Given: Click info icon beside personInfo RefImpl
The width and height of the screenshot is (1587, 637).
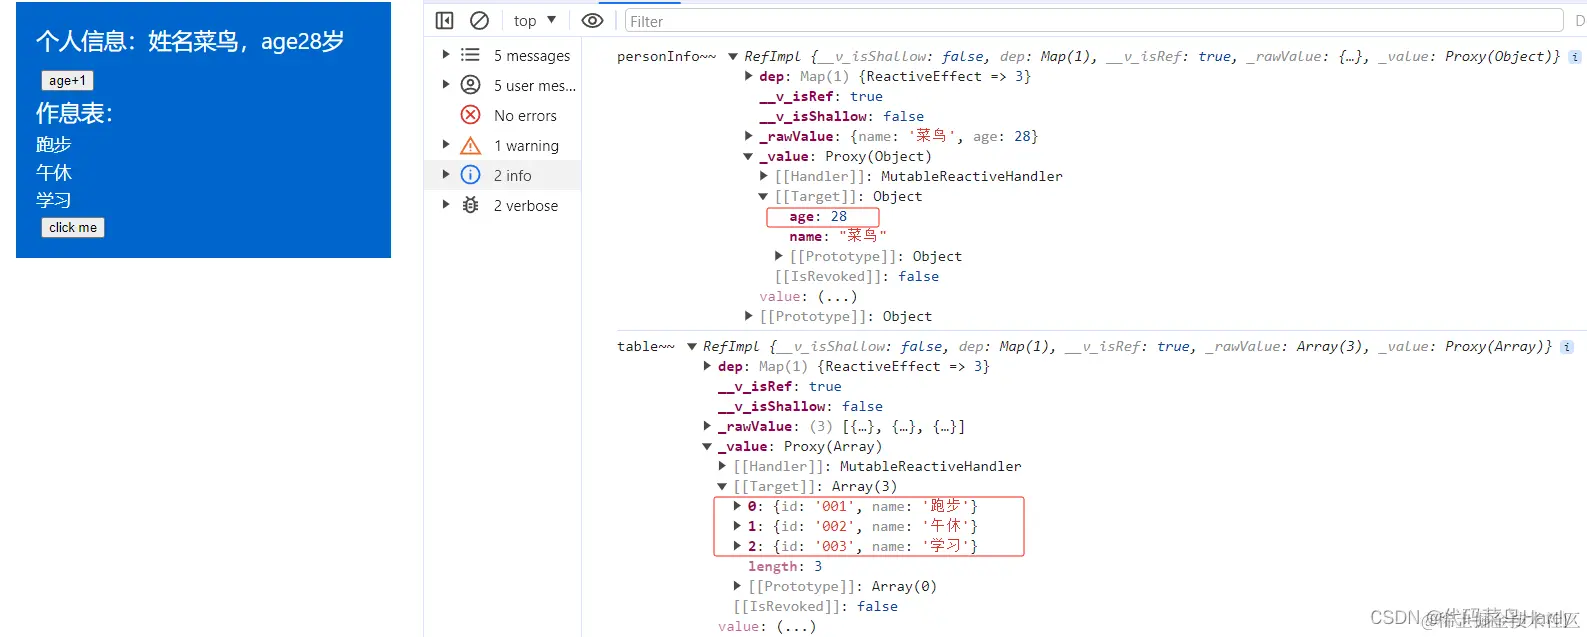Looking at the screenshot, I should pyautogui.click(x=1575, y=57).
